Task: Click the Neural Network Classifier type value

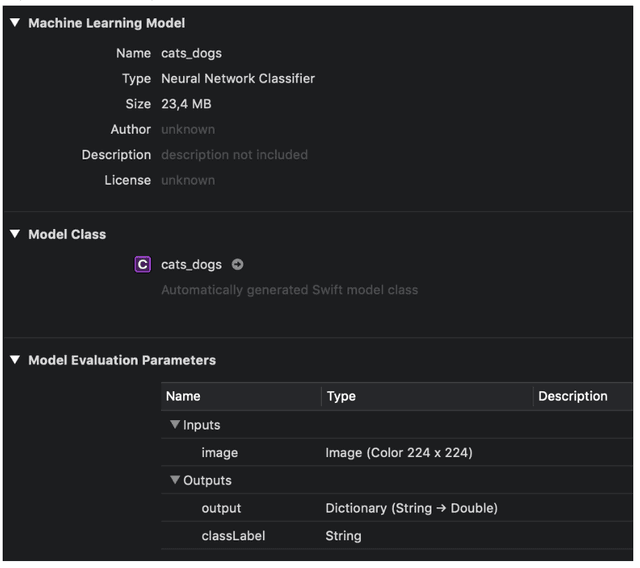Action: 238,78
